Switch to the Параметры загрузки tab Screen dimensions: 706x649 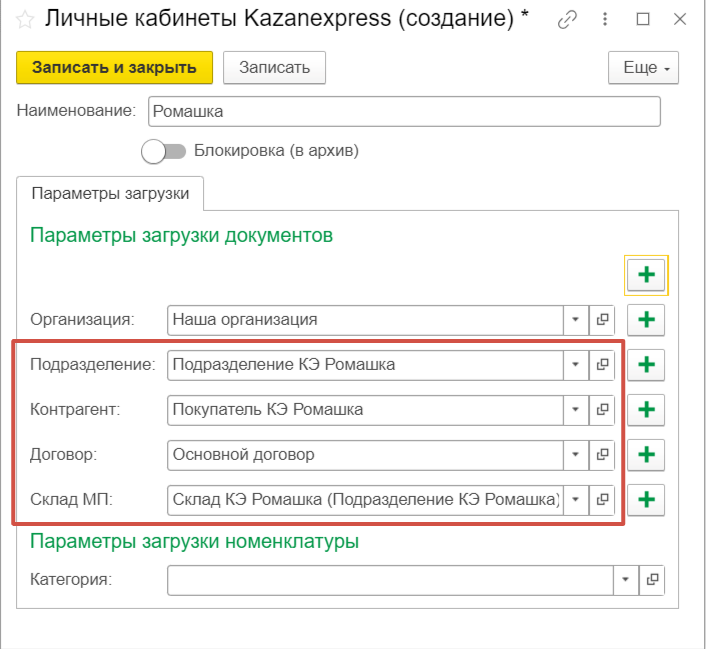click(110, 193)
